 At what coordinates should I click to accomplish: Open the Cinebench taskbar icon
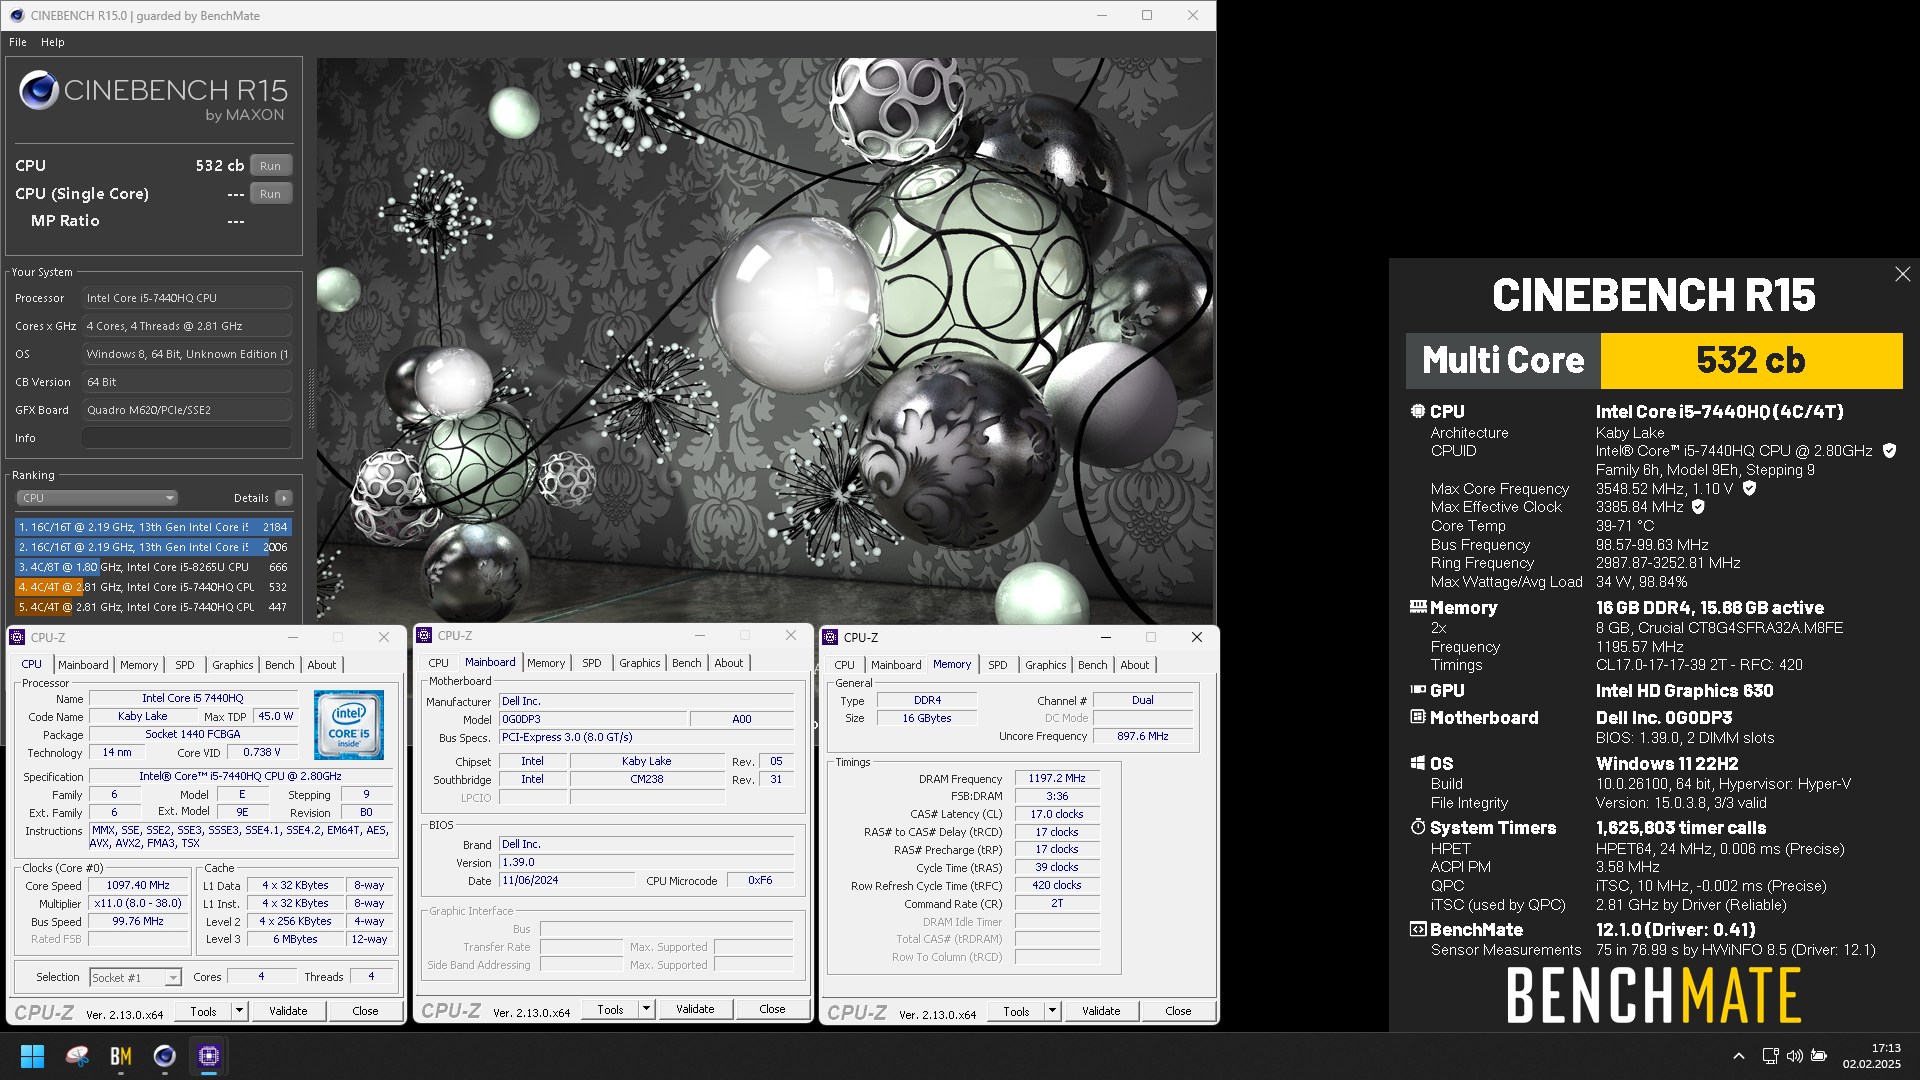[x=165, y=1056]
